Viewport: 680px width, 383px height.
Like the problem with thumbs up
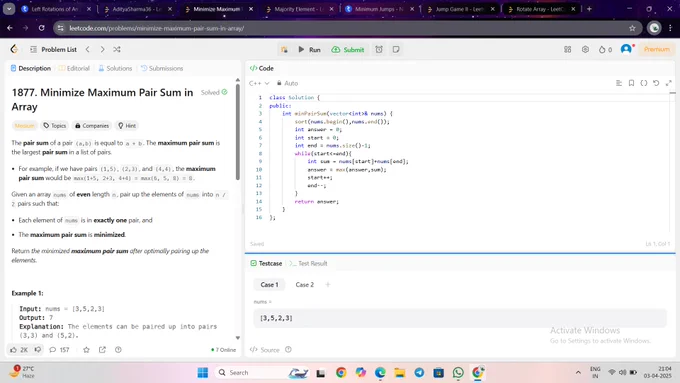click(19, 350)
